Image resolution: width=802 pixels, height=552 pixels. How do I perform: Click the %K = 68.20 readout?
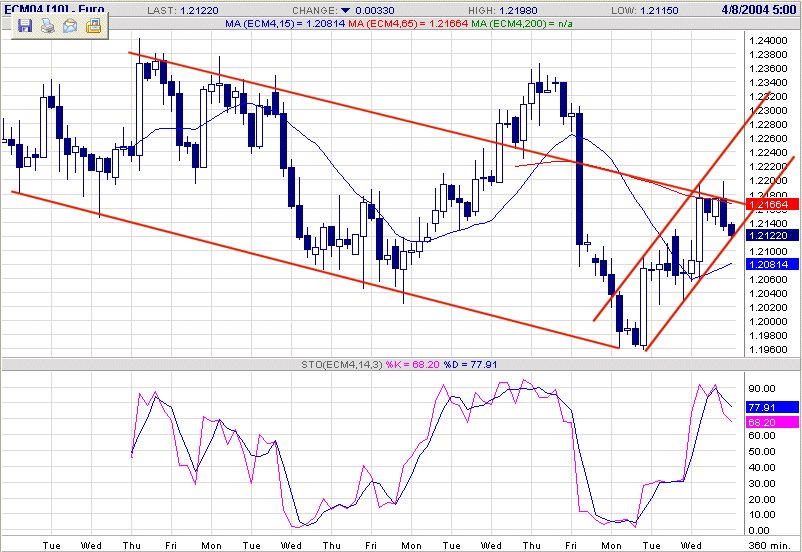click(412, 365)
